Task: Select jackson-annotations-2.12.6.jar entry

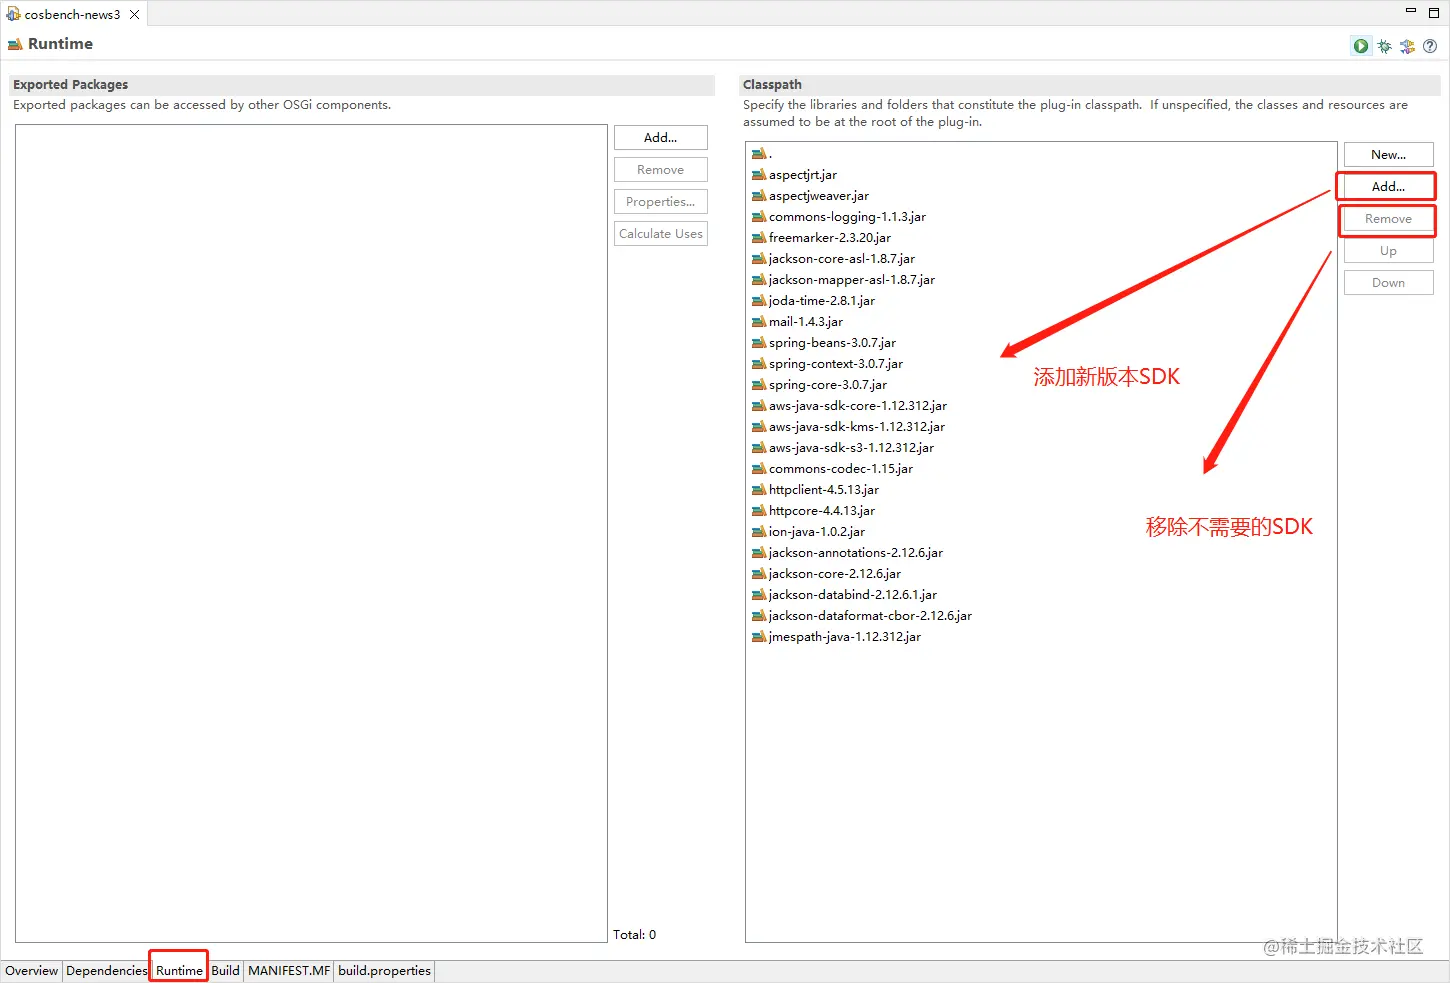Action: coord(847,553)
